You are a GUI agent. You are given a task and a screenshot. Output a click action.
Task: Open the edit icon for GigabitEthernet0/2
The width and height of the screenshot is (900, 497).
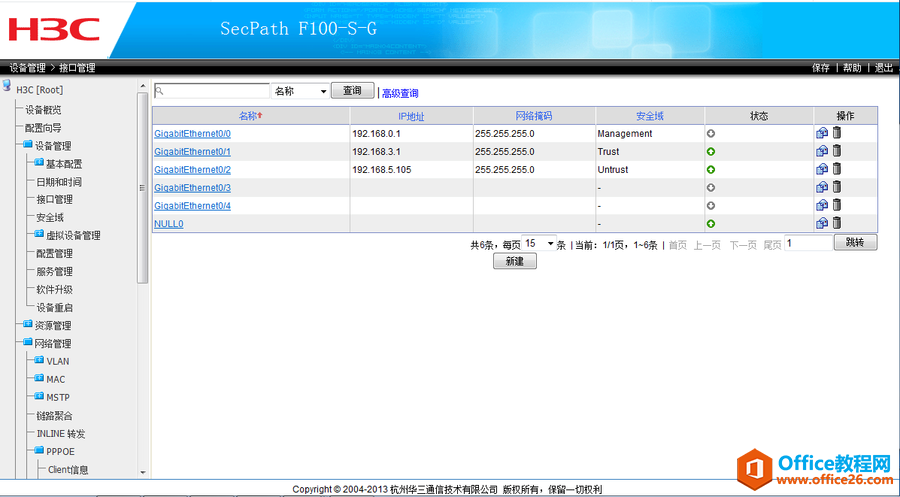822,169
